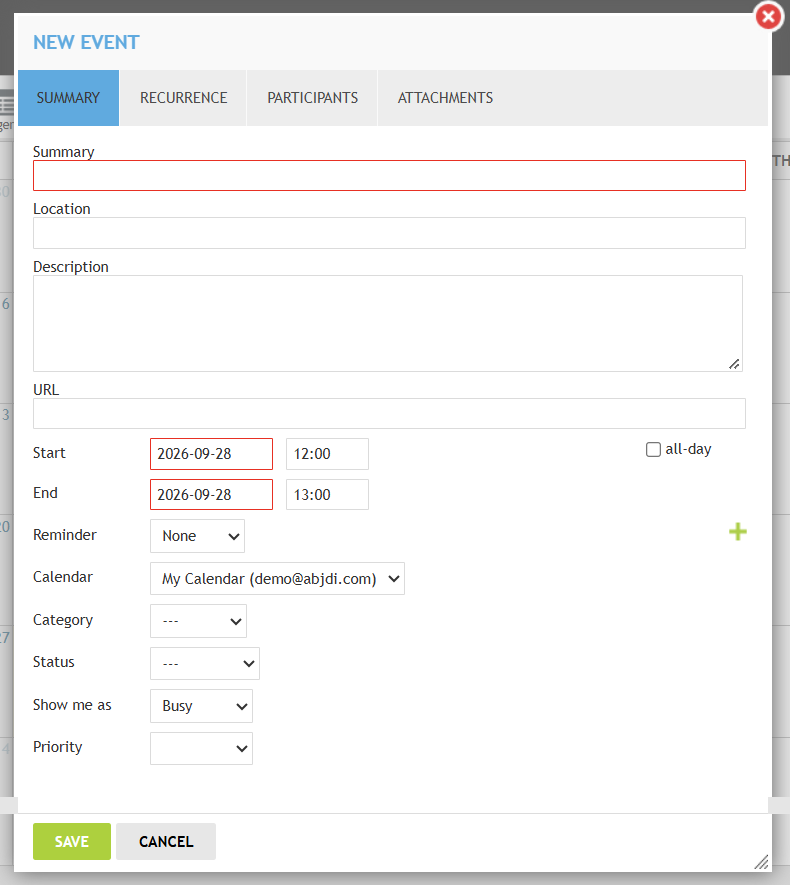The height and width of the screenshot is (885, 790).
Task: Open the Show me as dropdown
Action: (201, 706)
